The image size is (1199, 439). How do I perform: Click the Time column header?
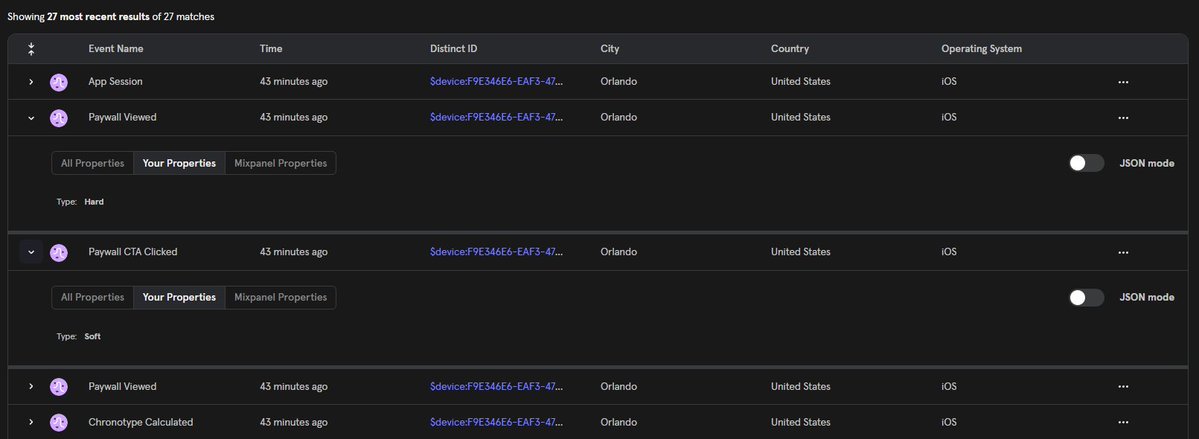(271, 49)
